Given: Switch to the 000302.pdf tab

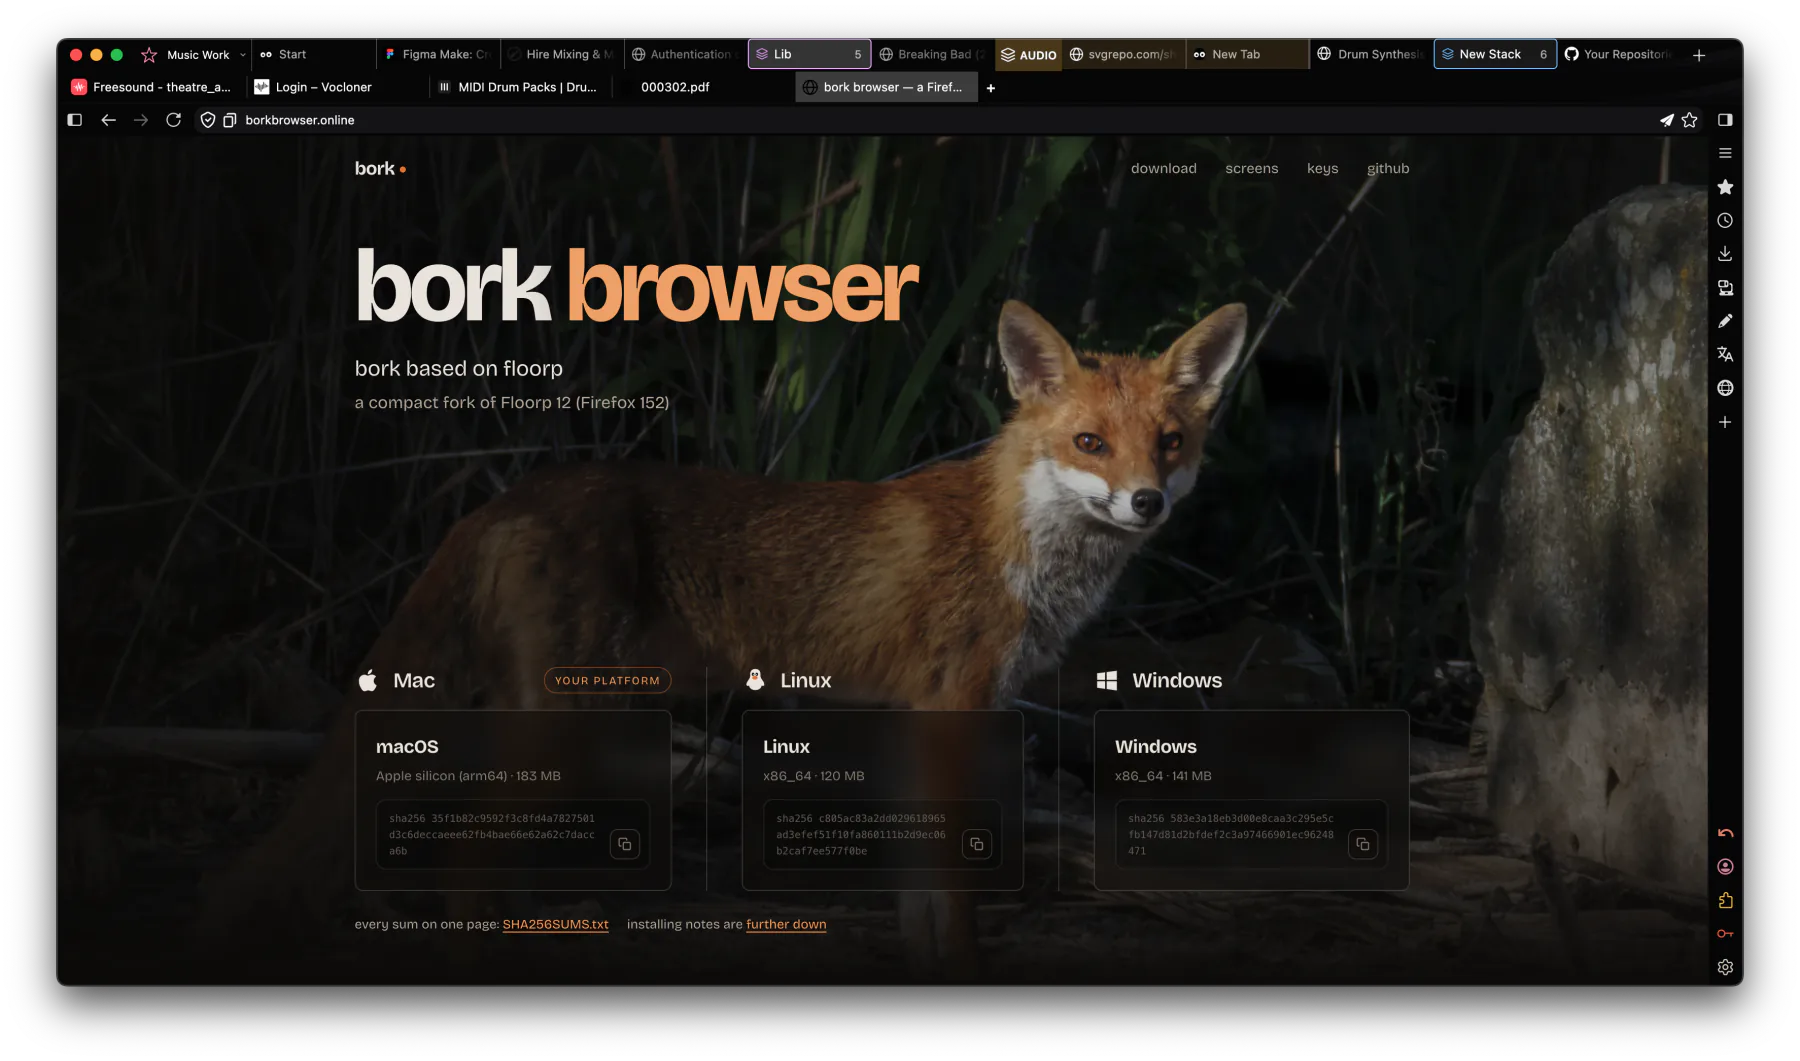Looking at the screenshot, I should 703,87.
